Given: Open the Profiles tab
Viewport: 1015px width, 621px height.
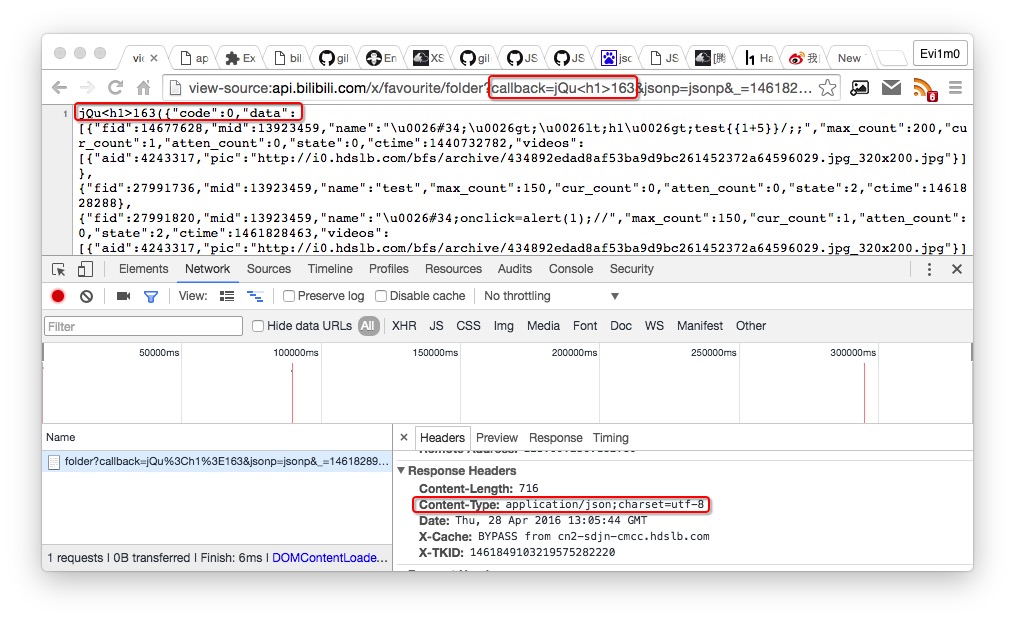Looking at the screenshot, I should 388,269.
